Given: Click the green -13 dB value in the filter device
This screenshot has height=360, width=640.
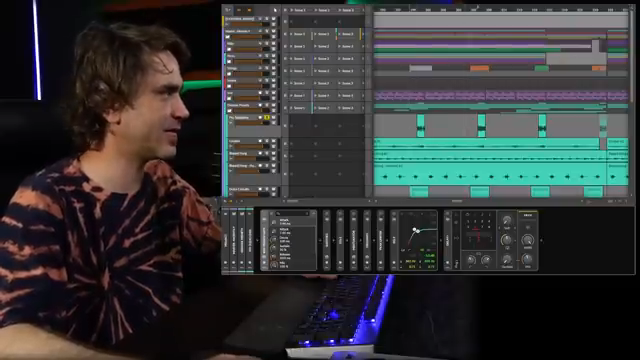Looking at the screenshot, I should point(429,256).
